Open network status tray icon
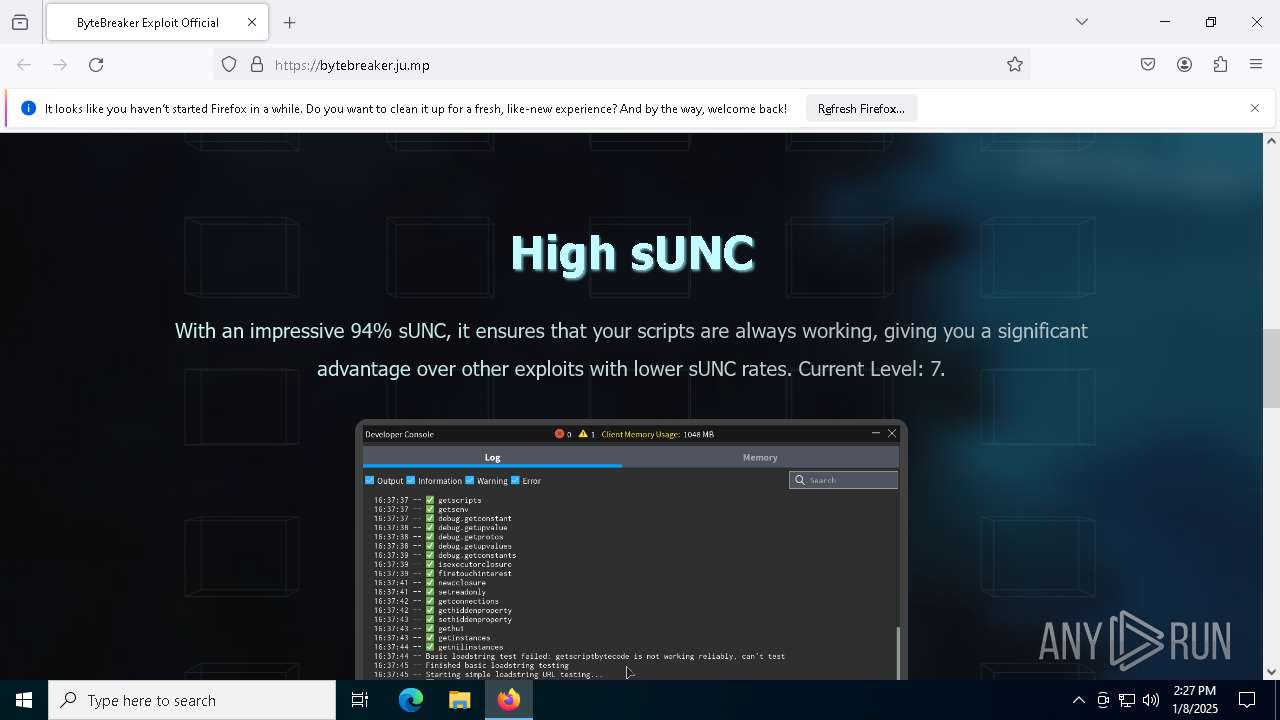1280x720 pixels. coord(1127,700)
